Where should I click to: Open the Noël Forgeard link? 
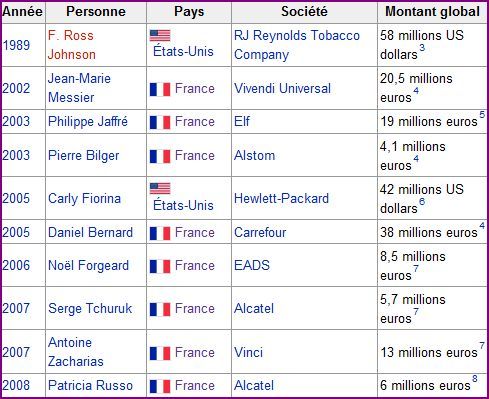[88, 266]
